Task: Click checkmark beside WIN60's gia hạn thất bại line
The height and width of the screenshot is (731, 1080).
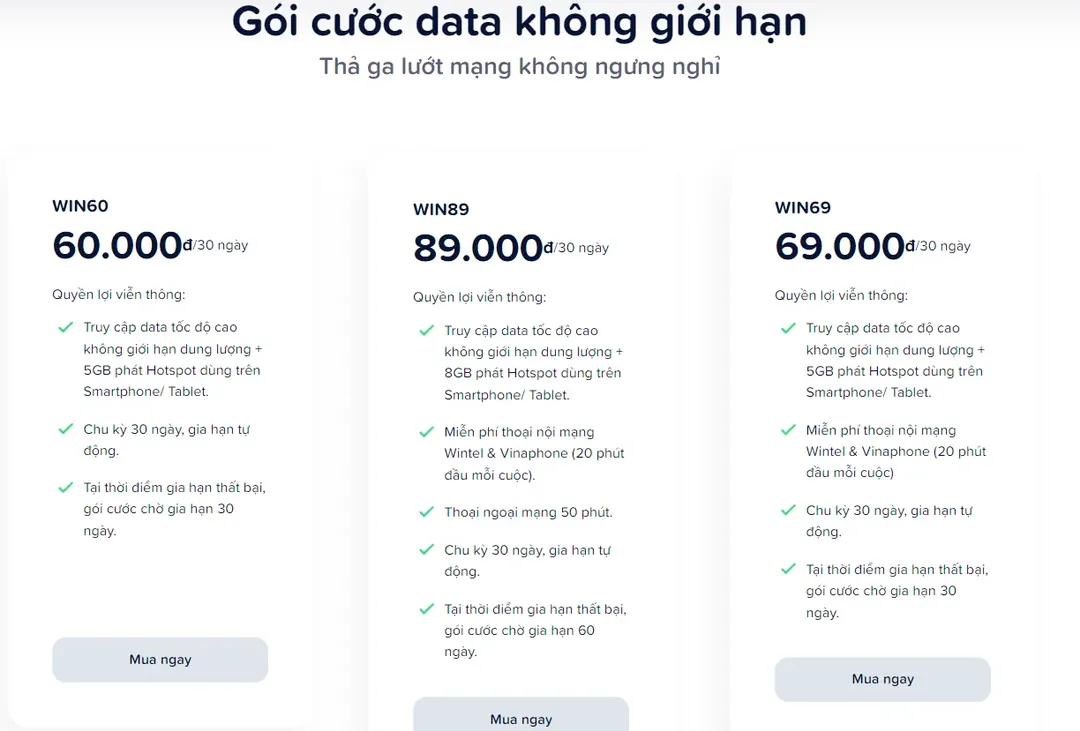Action: tap(66, 488)
